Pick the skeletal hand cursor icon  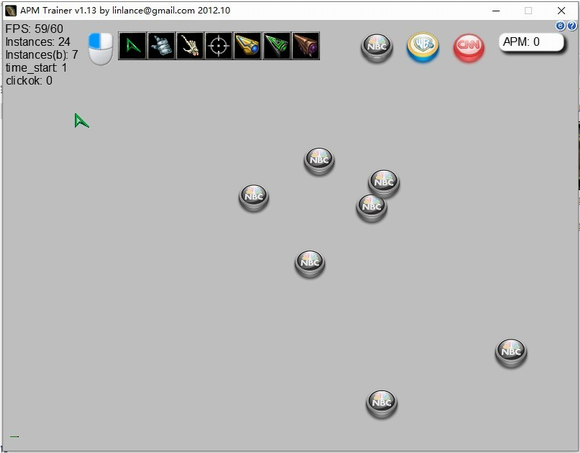coord(190,46)
